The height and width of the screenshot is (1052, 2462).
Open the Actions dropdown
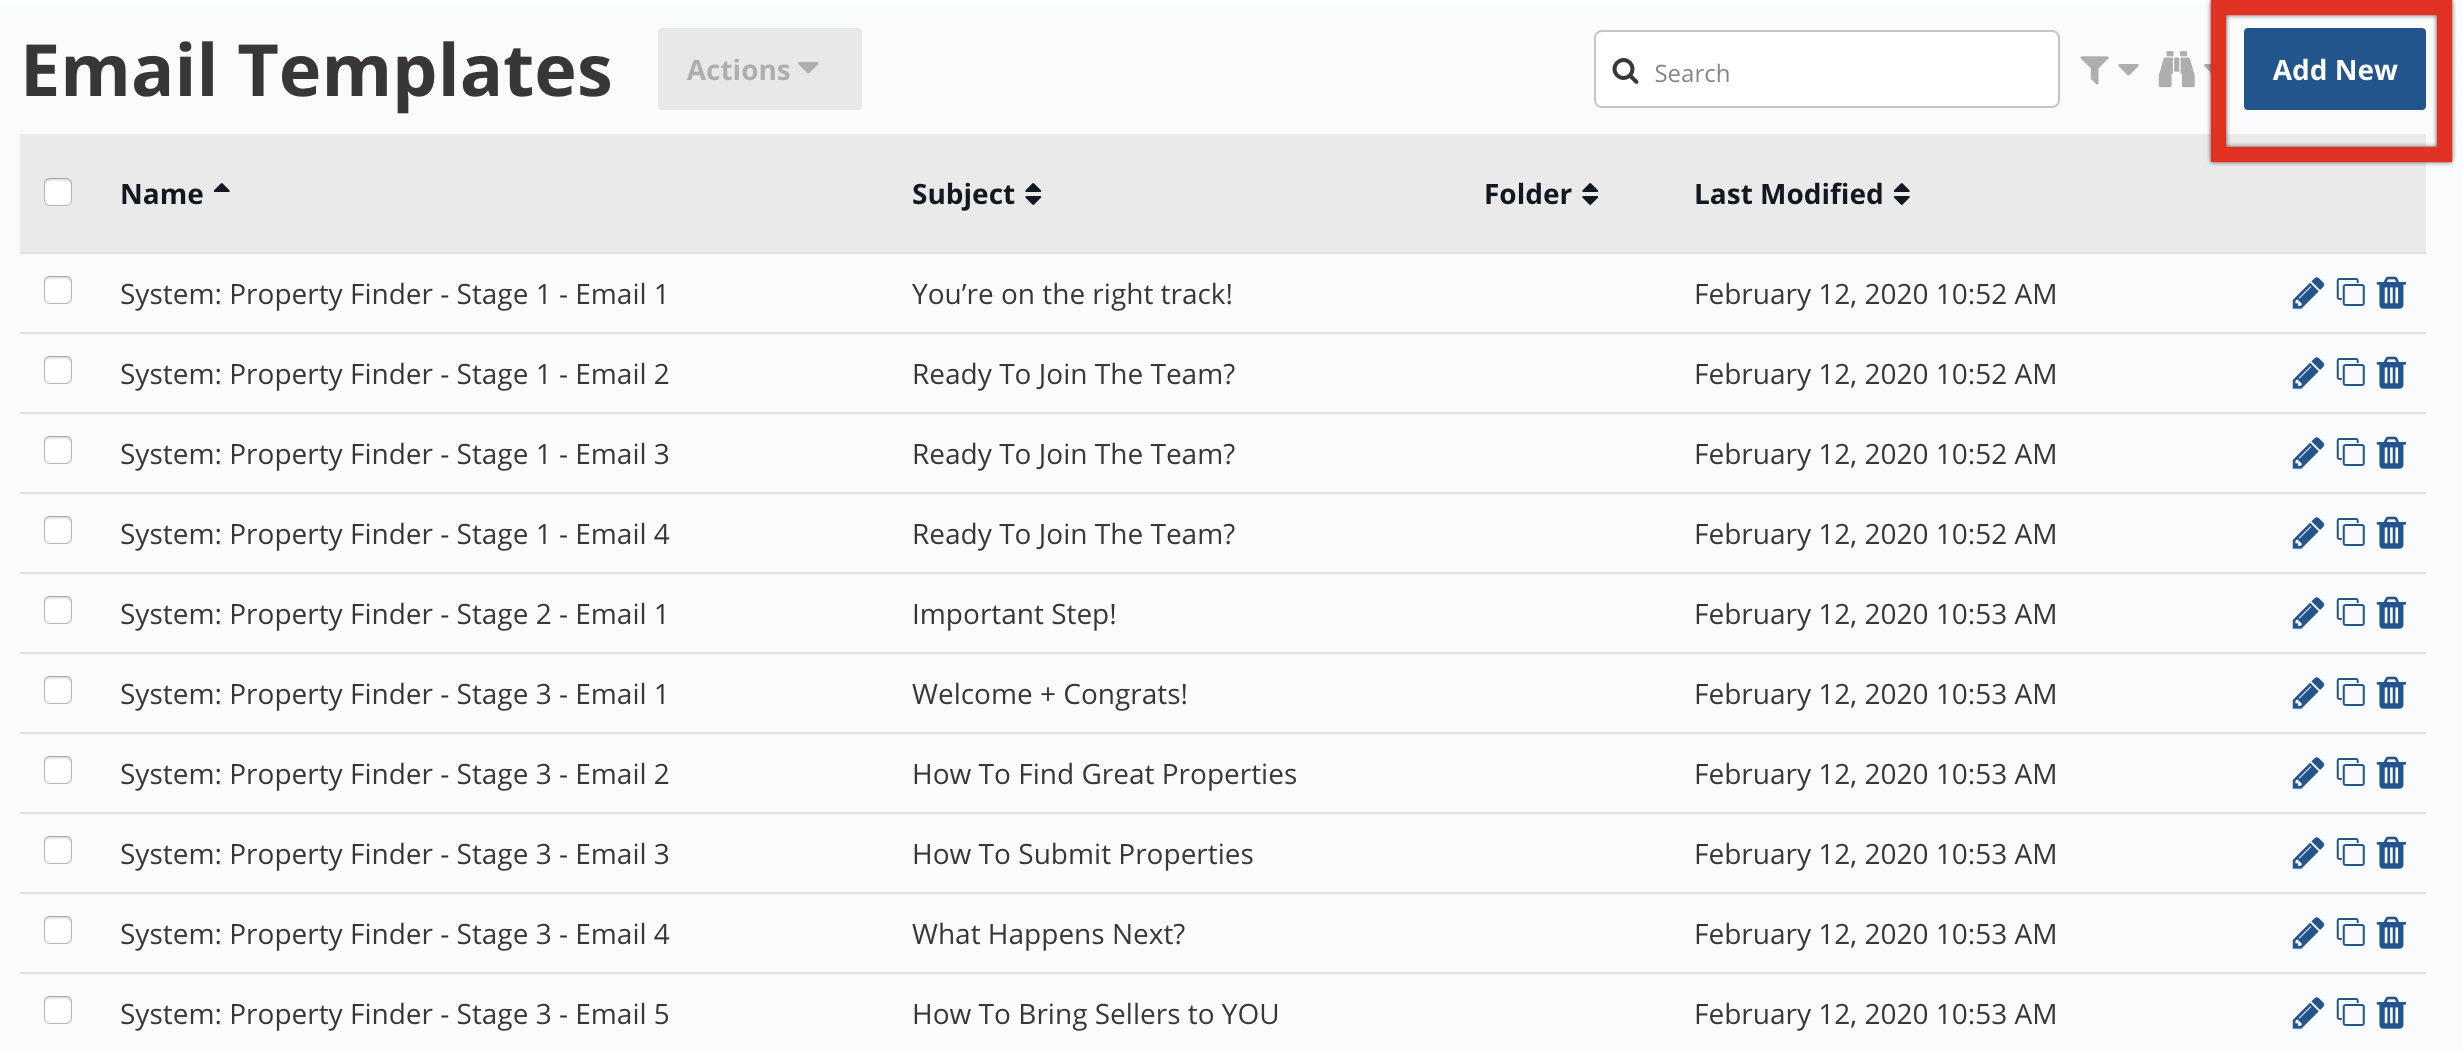759,69
